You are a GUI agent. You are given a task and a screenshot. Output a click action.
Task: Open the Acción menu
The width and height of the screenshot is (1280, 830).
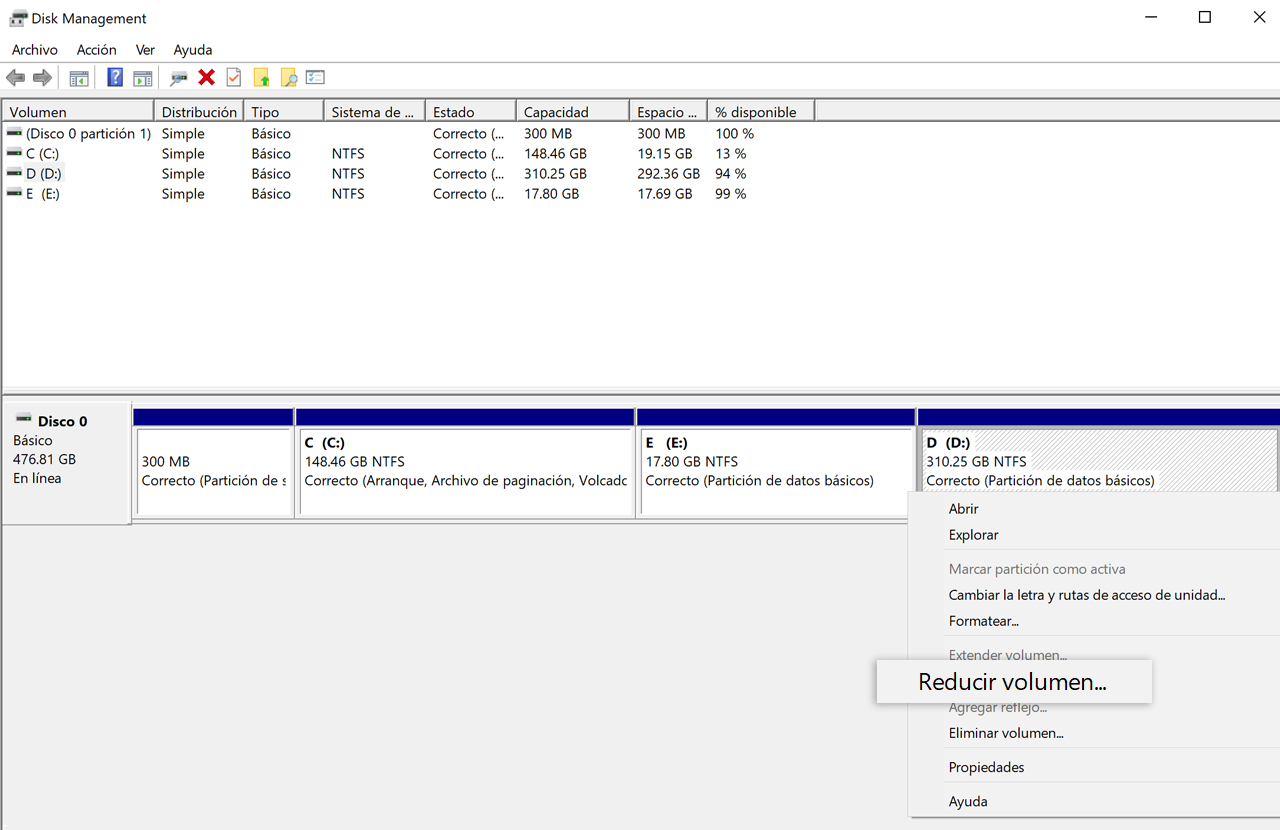(97, 49)
